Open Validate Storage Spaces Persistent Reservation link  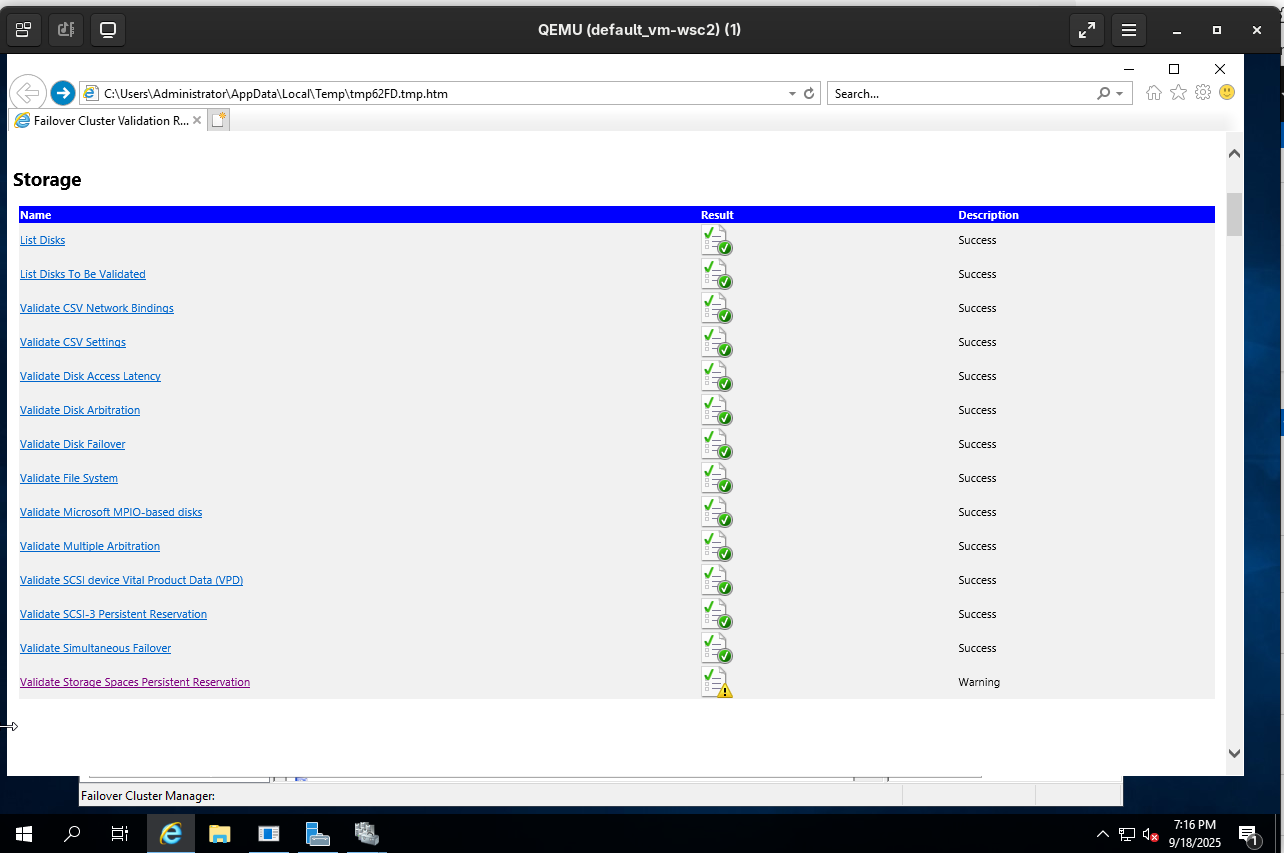(135, 682)
